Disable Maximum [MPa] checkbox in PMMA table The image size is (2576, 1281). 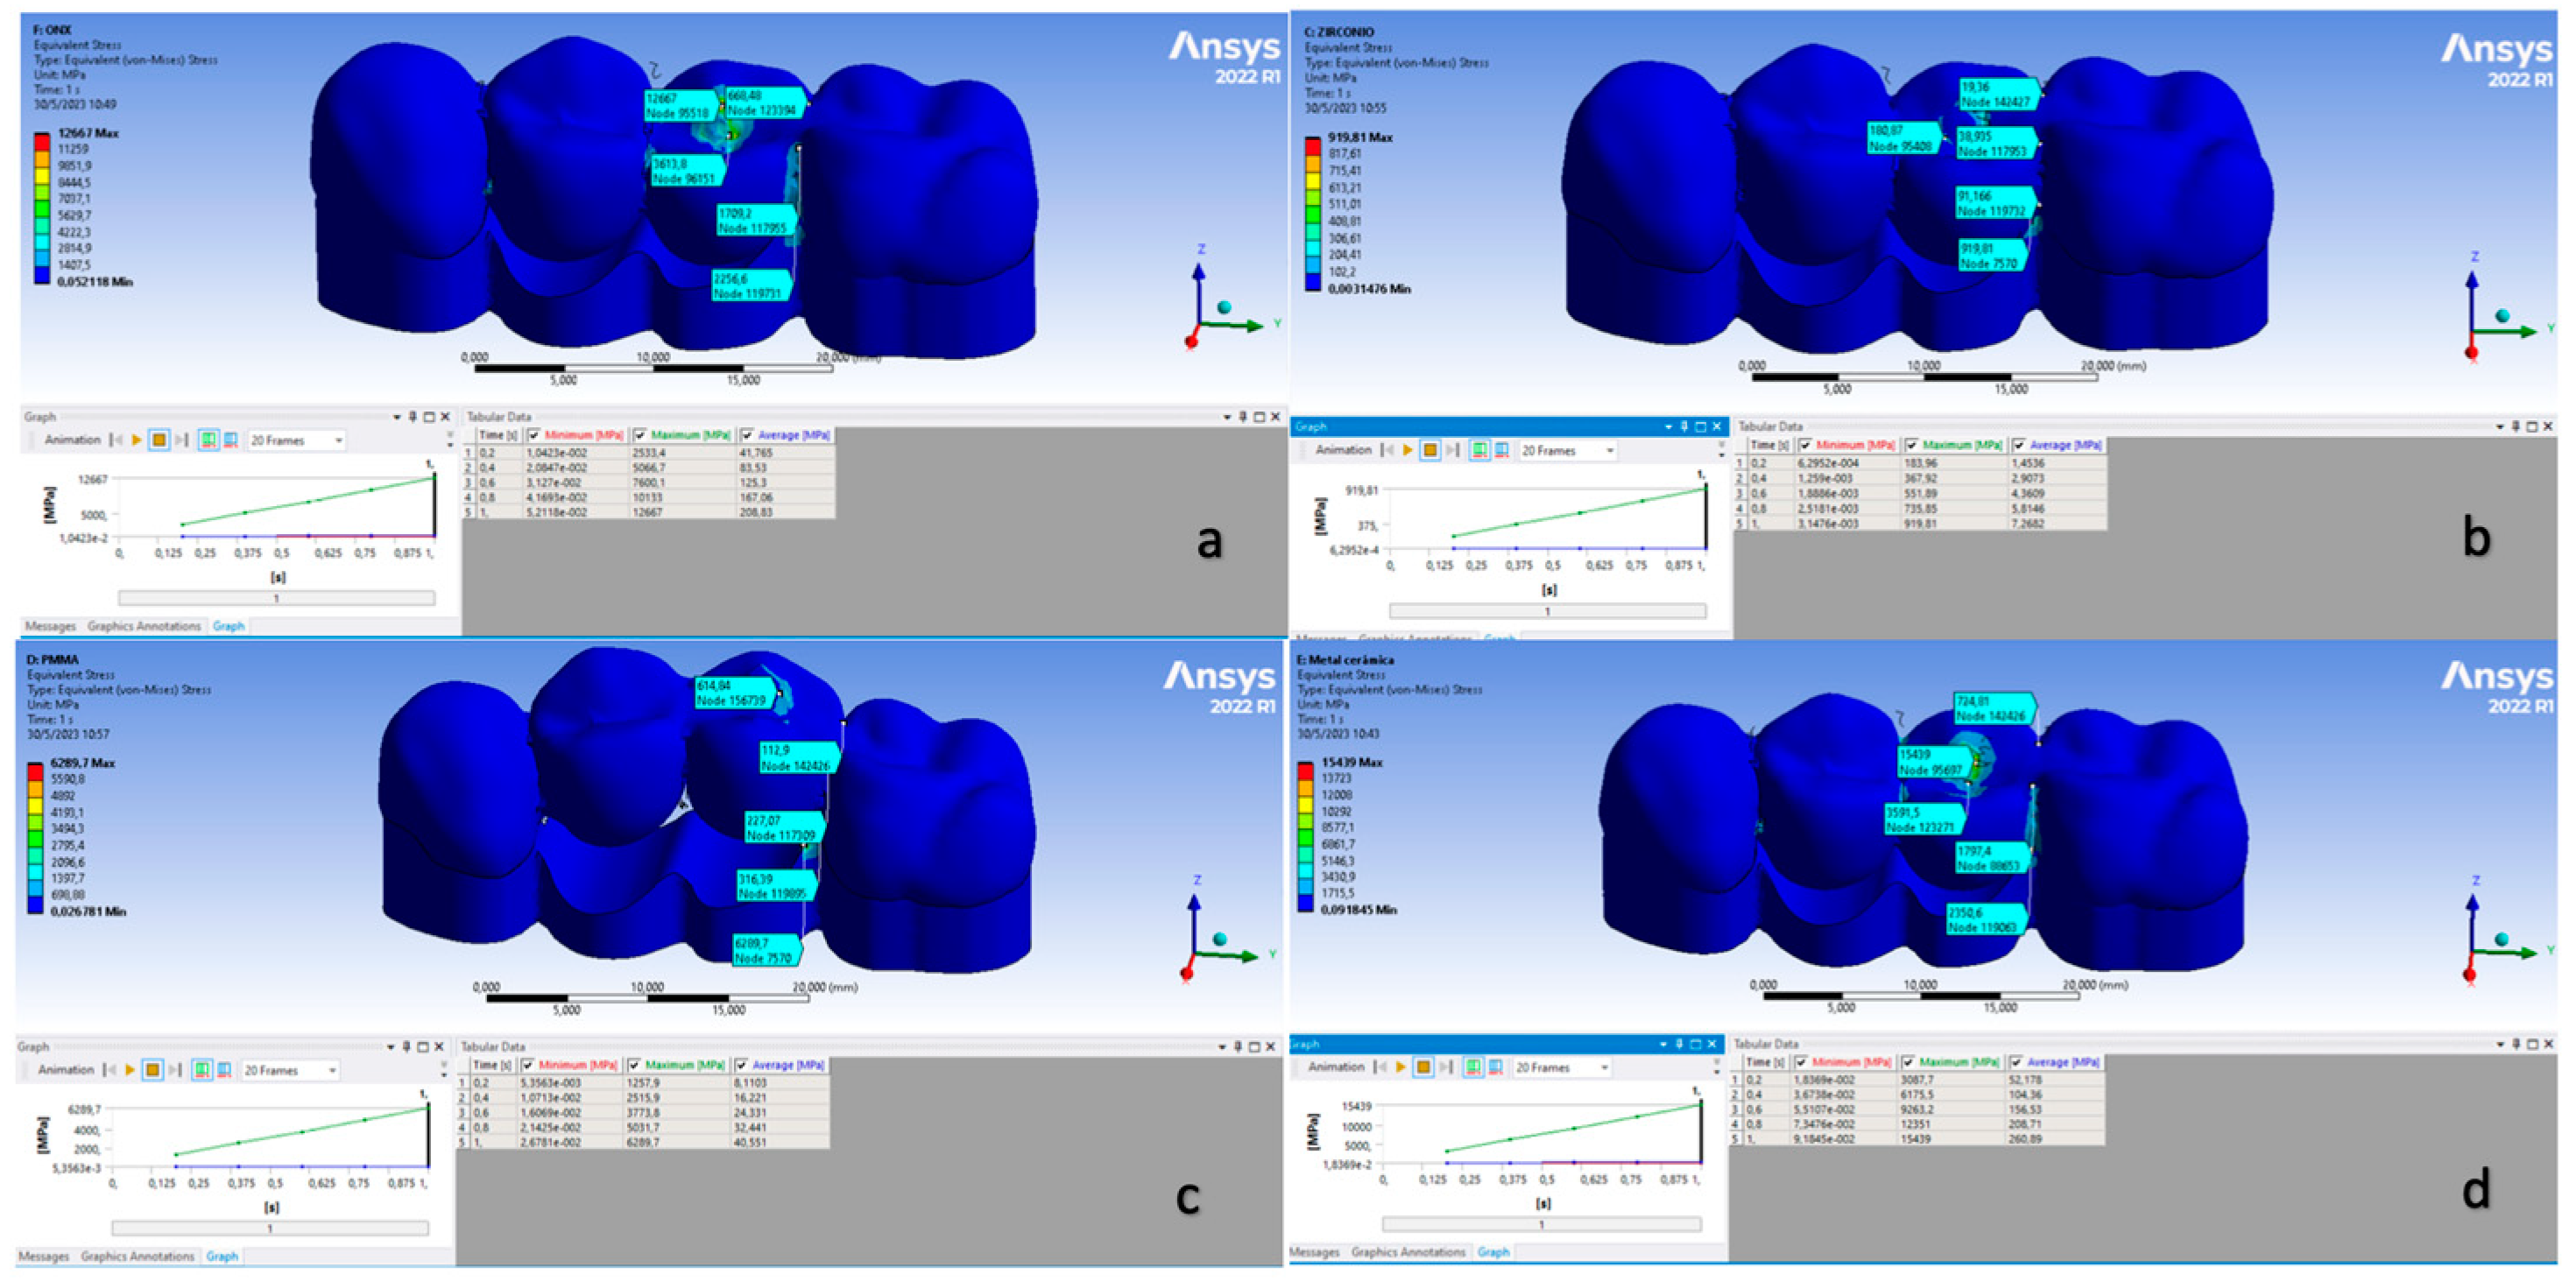click(x=634, y=1065)
